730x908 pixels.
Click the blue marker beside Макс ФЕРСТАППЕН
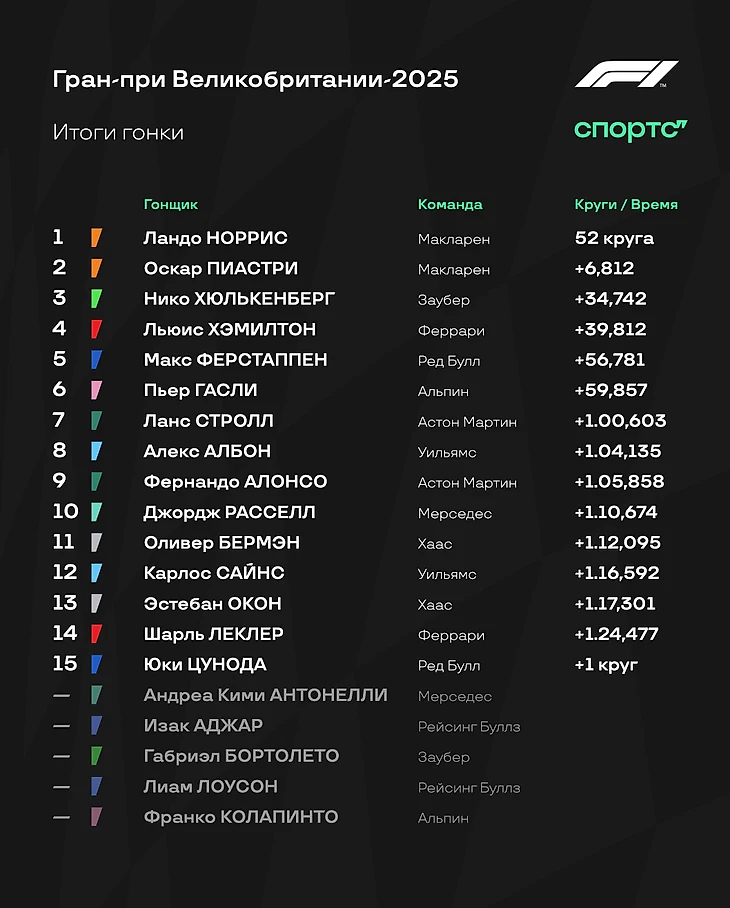point(96,360)
